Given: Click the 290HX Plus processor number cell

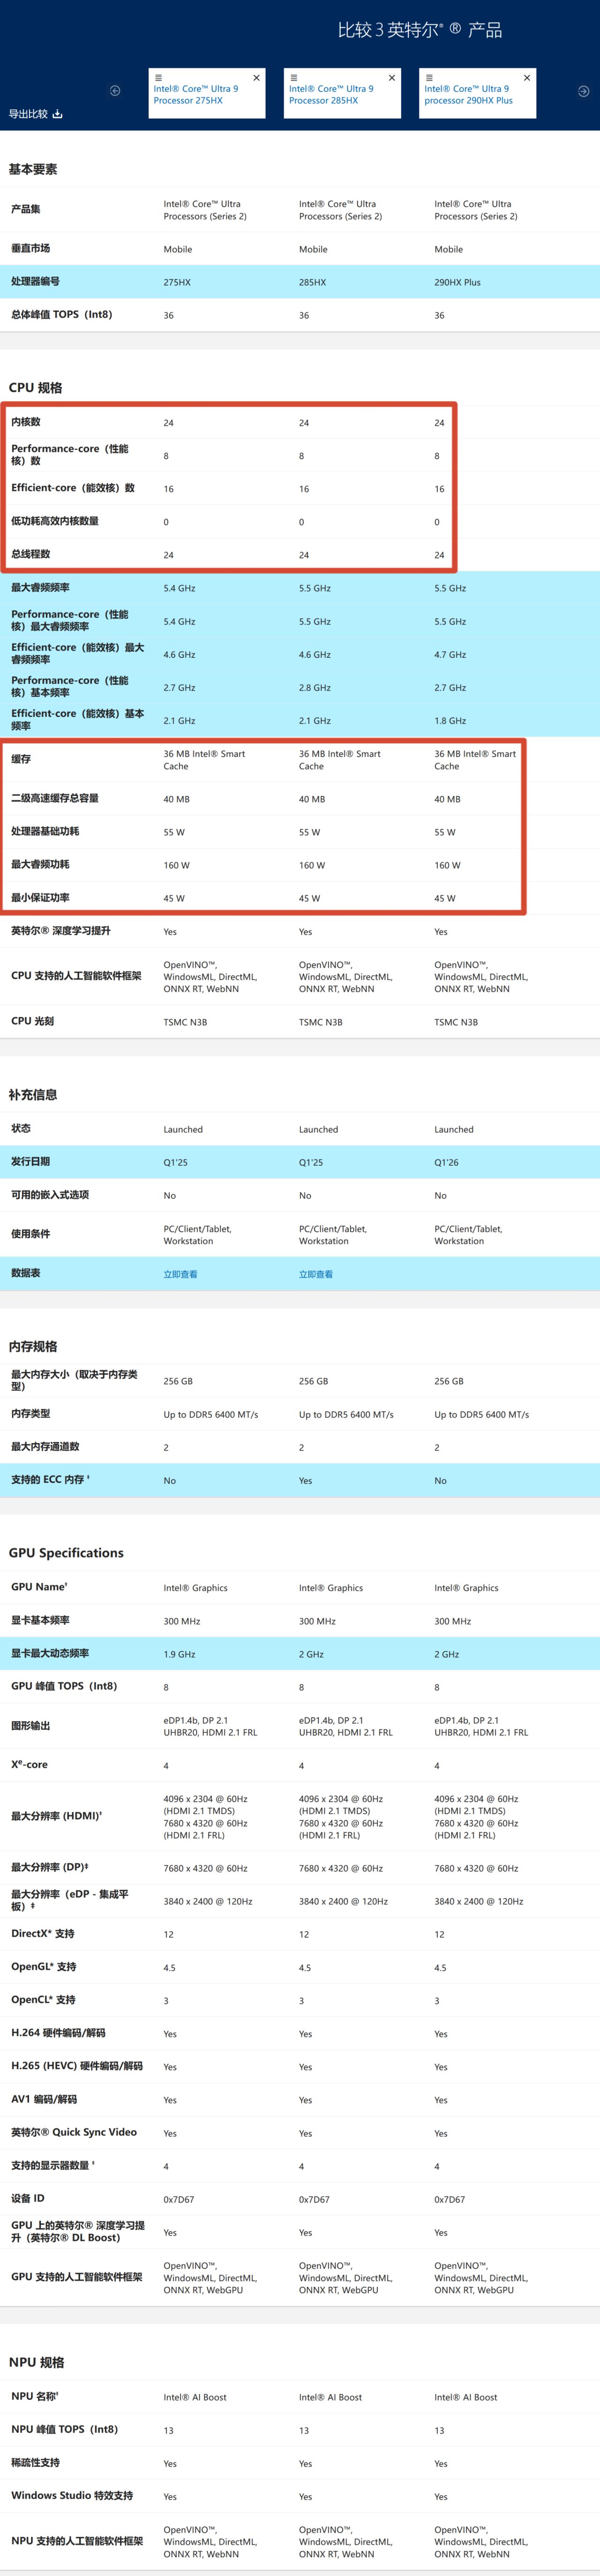Looking at the screenshot, I should [457, 283].
